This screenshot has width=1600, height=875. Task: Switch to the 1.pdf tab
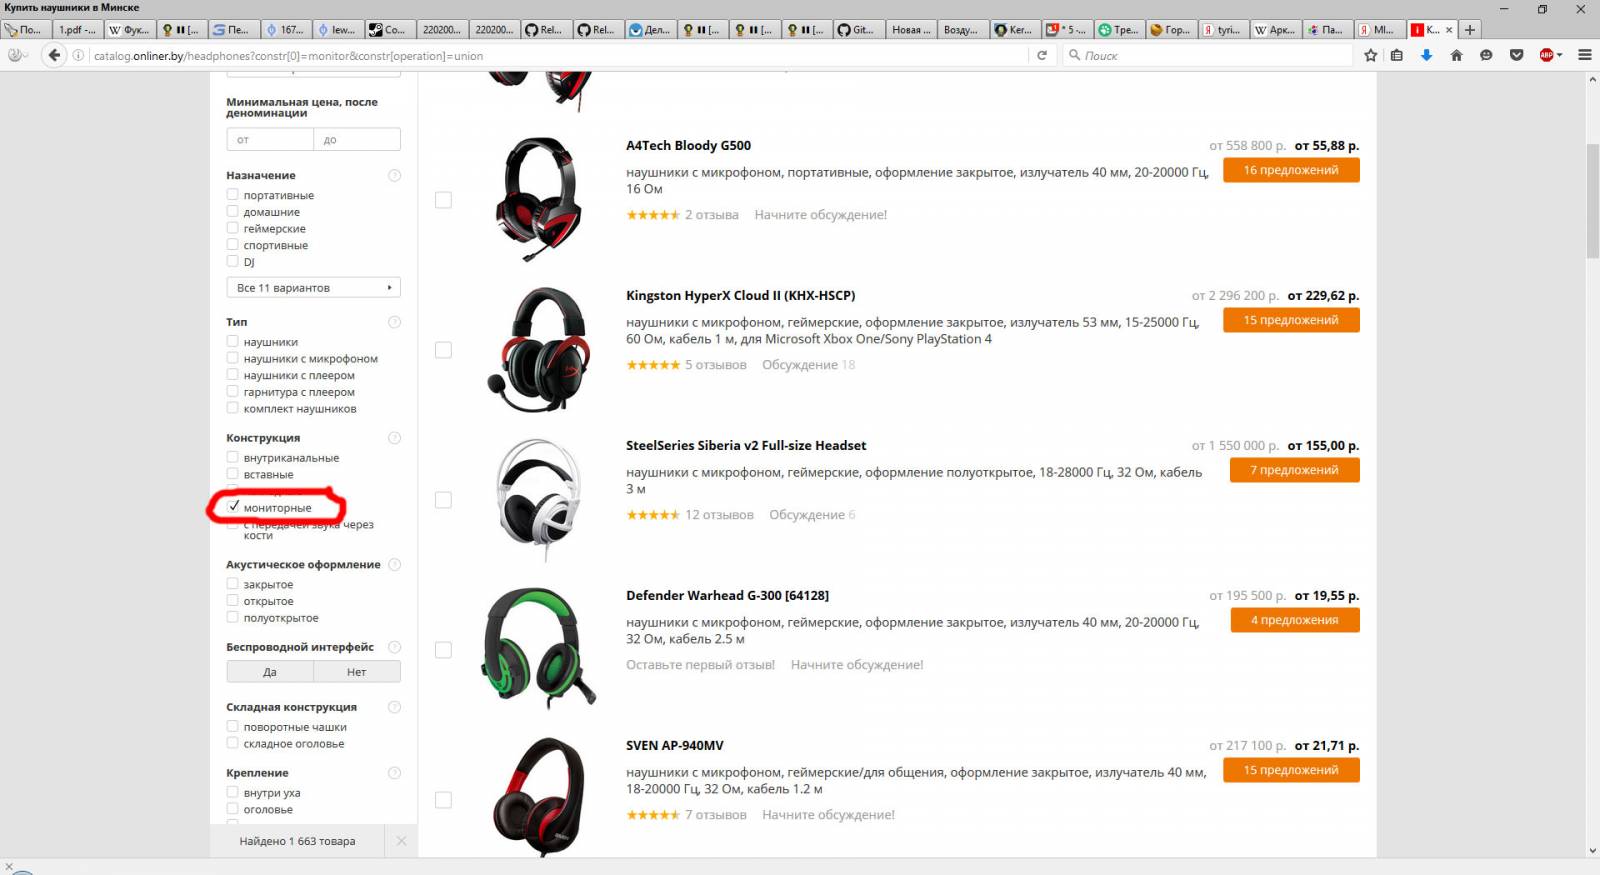click(x=77, y=30)
